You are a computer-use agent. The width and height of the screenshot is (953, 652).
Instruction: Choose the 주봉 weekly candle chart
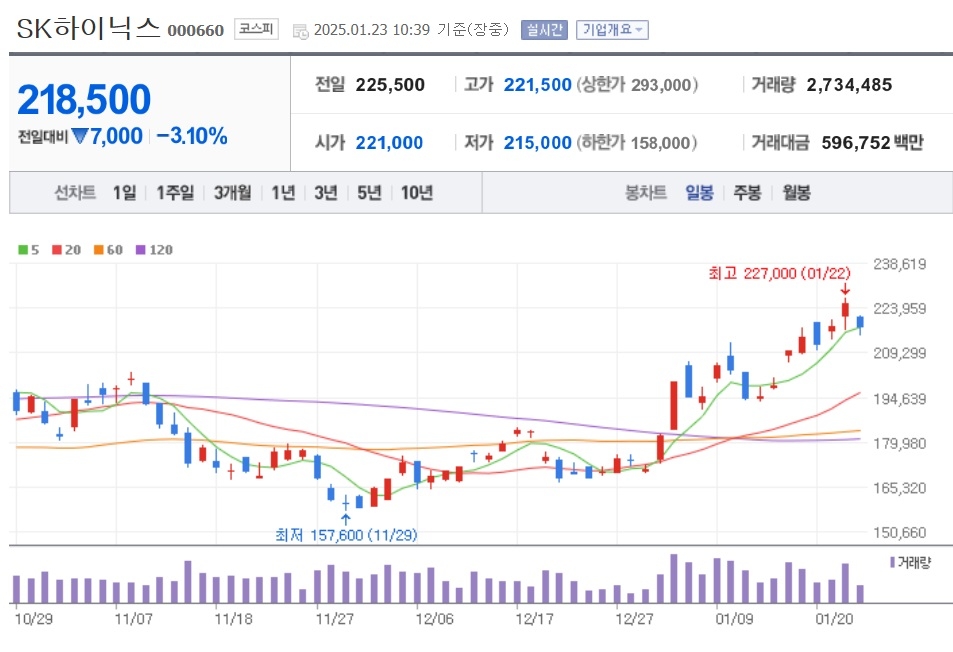coord(748,193)
